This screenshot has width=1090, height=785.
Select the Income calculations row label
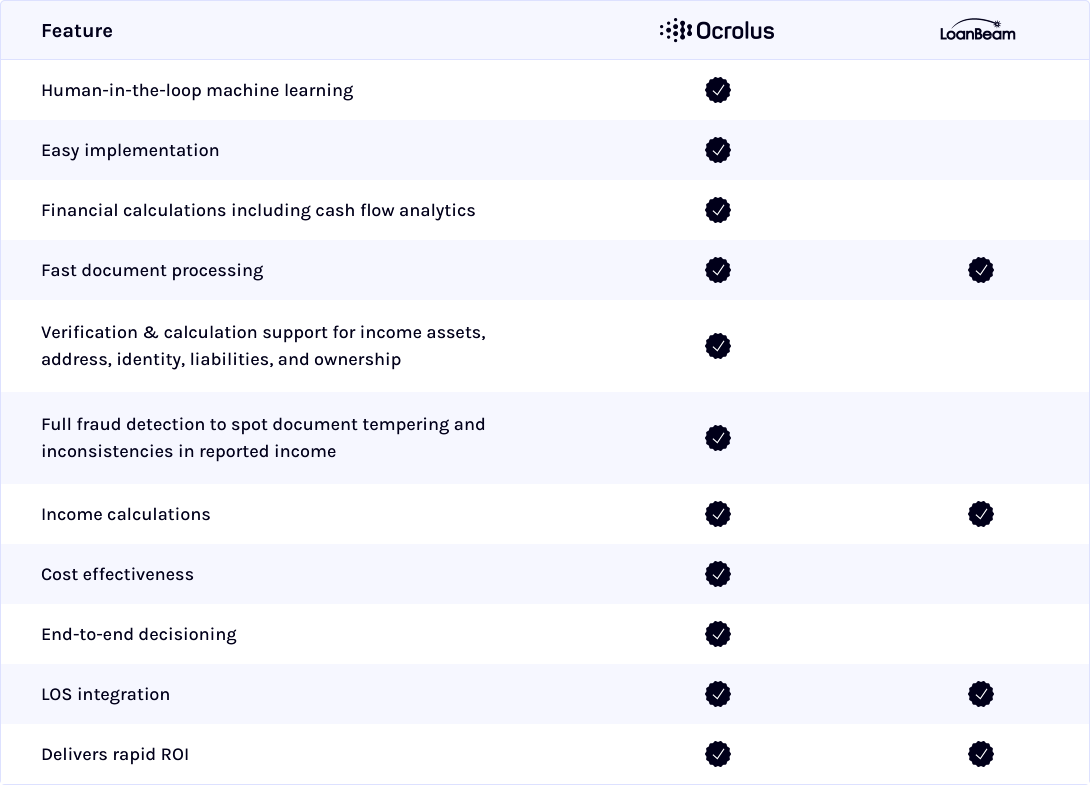pyautogui.click(x=126, y=515)
